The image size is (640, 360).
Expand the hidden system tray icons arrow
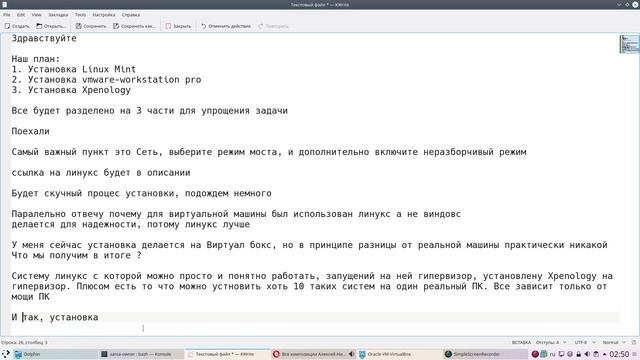coord(604,354)
